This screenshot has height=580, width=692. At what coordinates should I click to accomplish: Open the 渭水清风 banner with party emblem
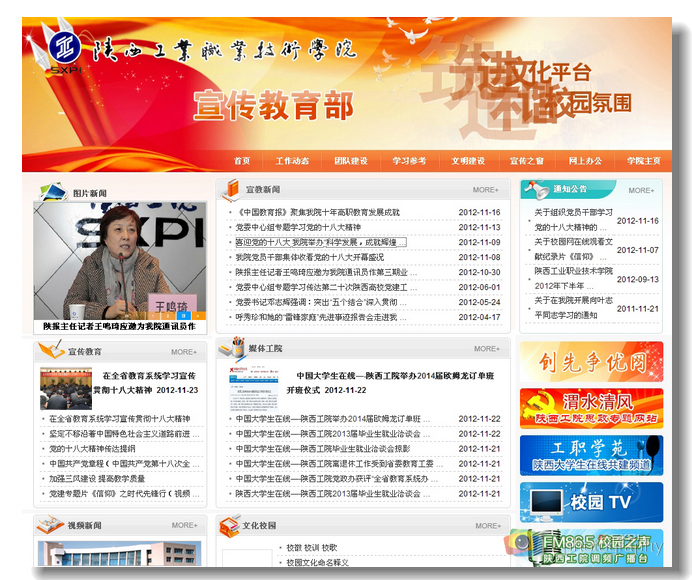click(590, 407)
